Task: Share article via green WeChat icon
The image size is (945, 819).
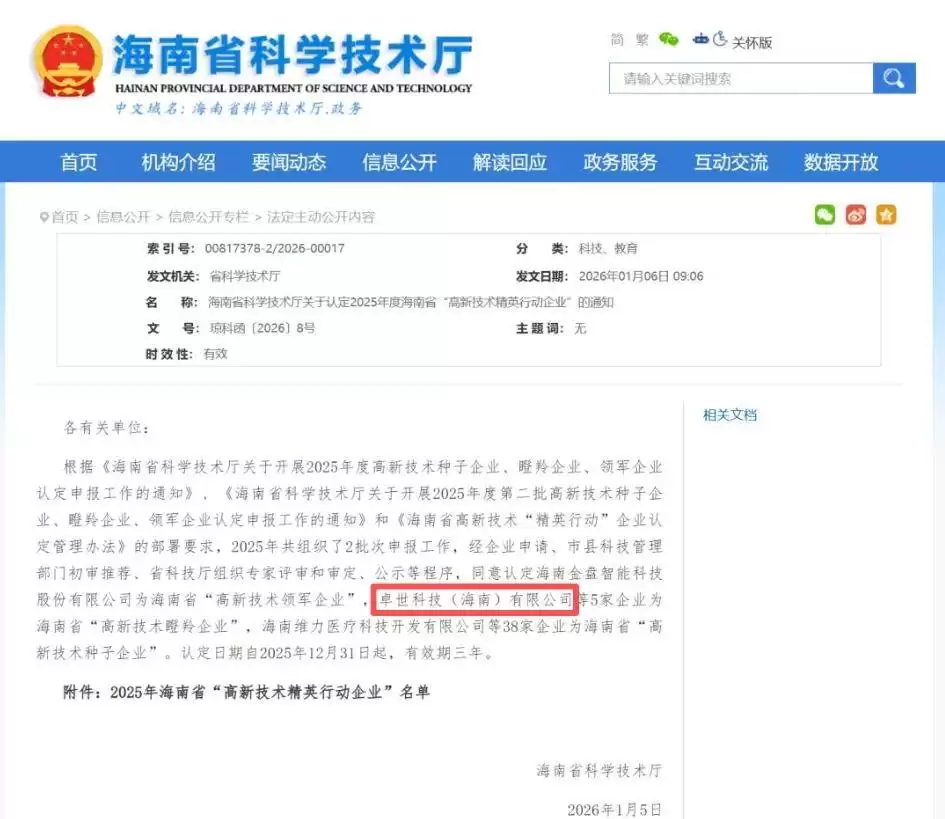Action: pyautogui.click(x=824, y=215)
